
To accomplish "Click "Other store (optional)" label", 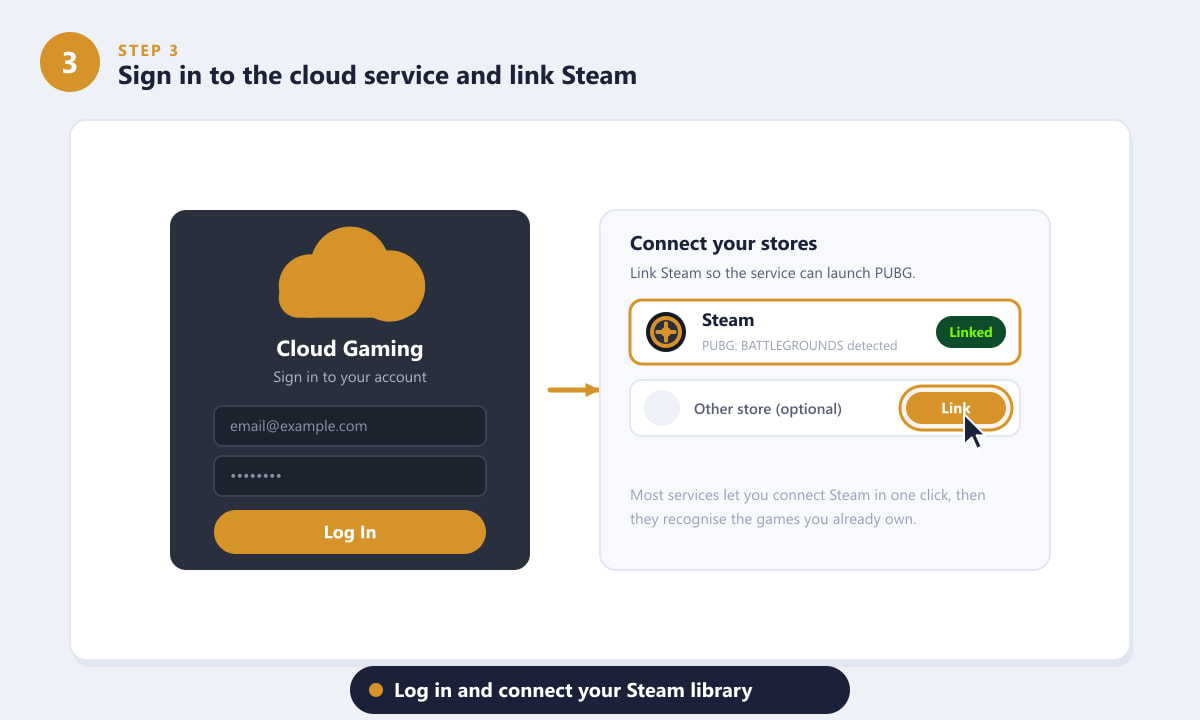I will point(768,408).
